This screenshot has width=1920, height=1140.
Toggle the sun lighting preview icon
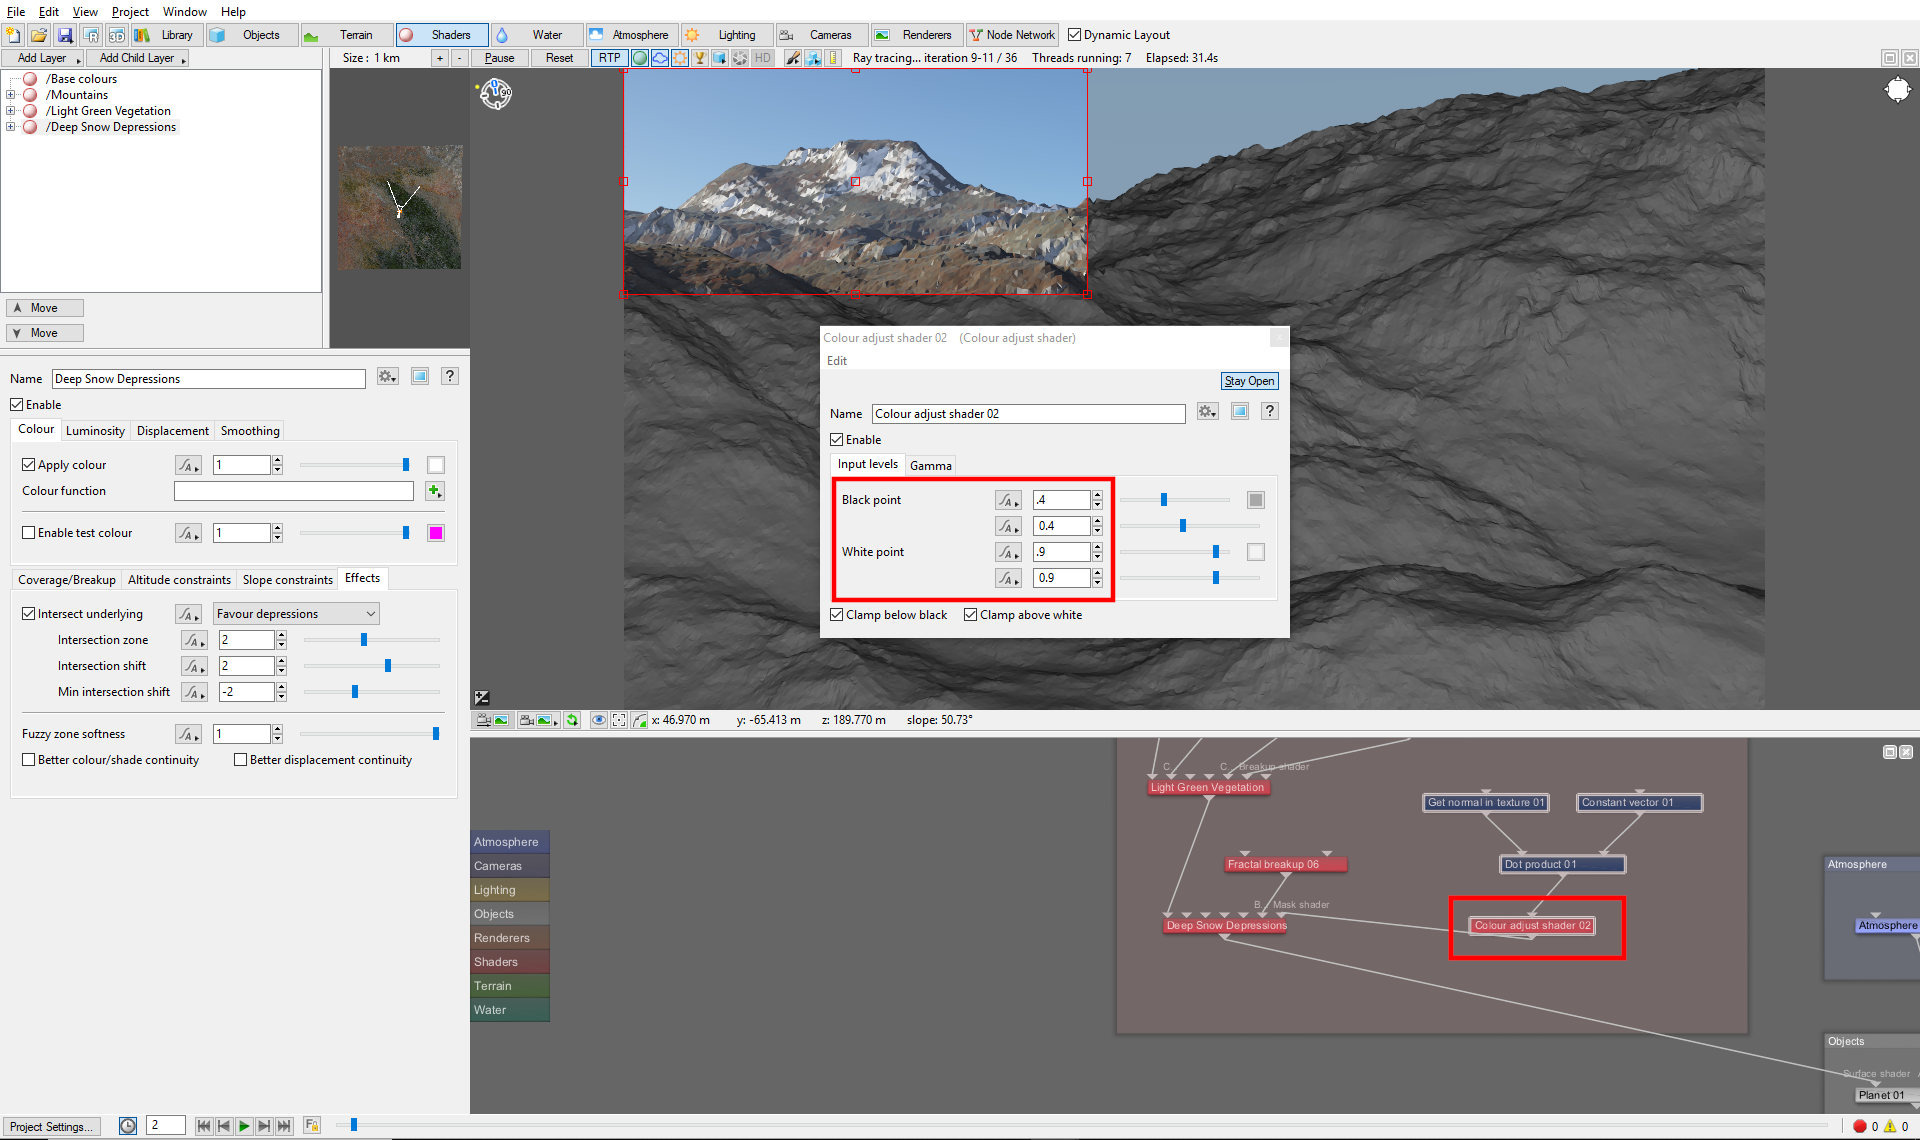point(680,58)
